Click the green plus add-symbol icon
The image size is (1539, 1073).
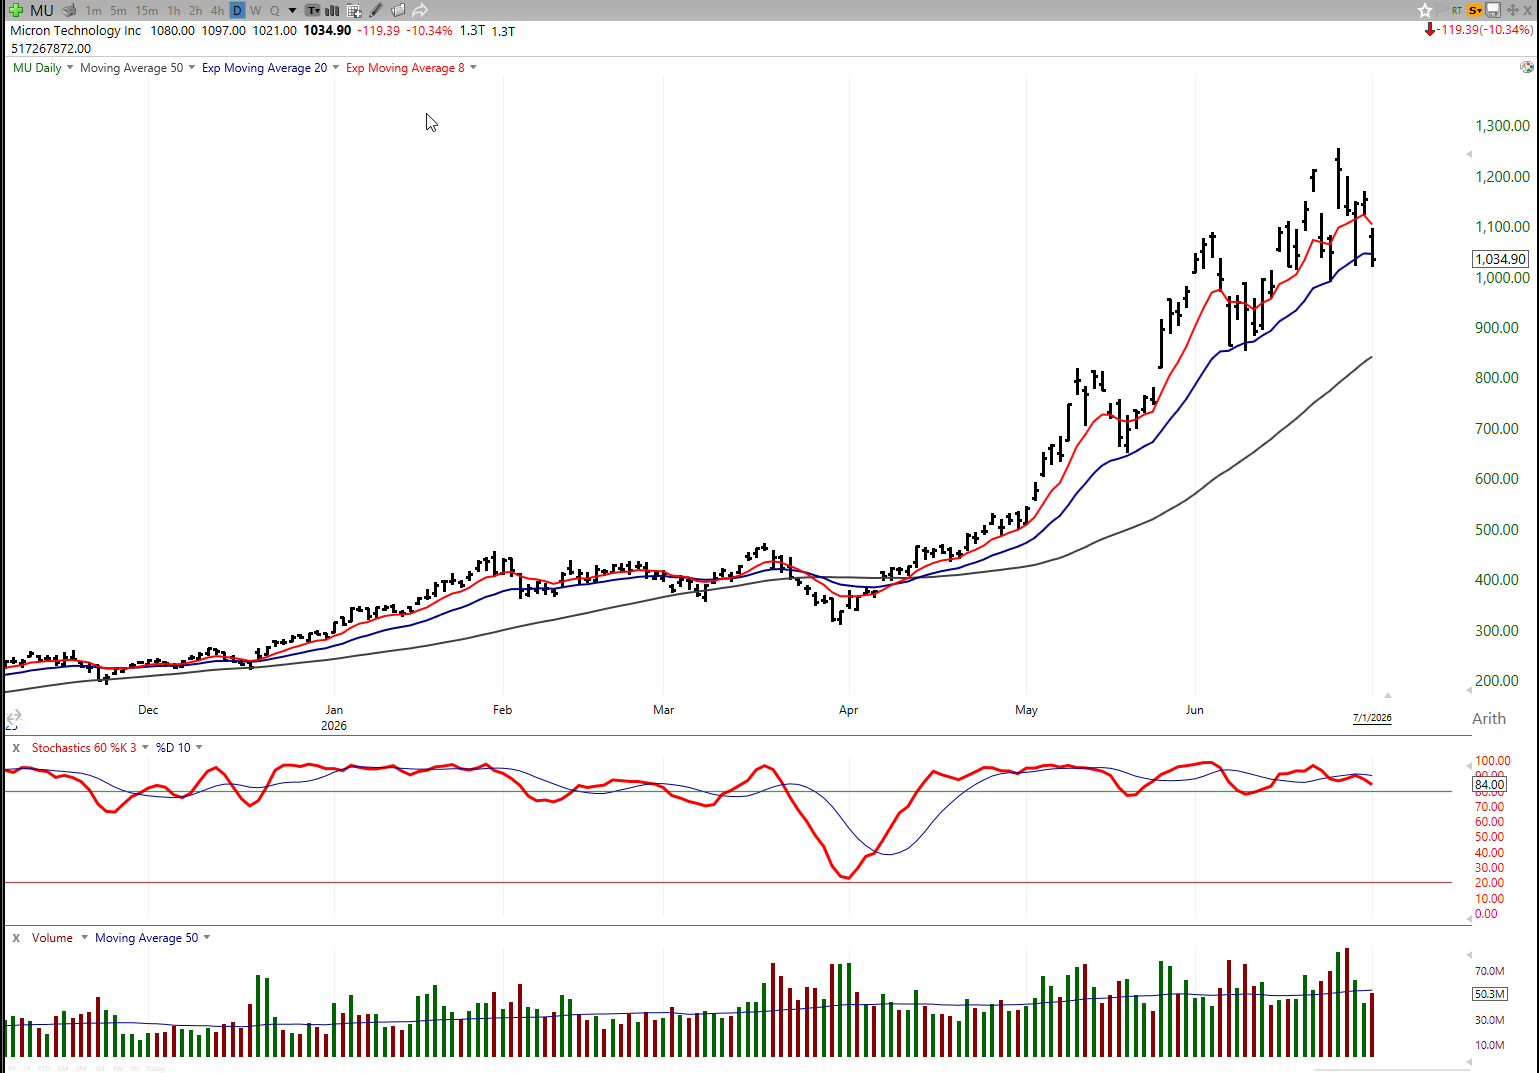click(16, 10)
